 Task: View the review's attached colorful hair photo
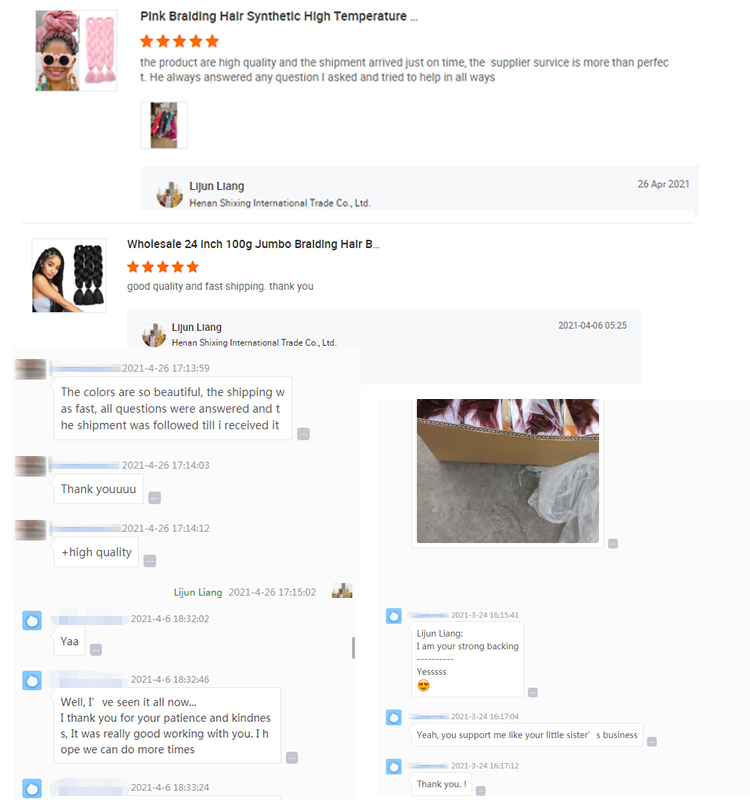164,125
